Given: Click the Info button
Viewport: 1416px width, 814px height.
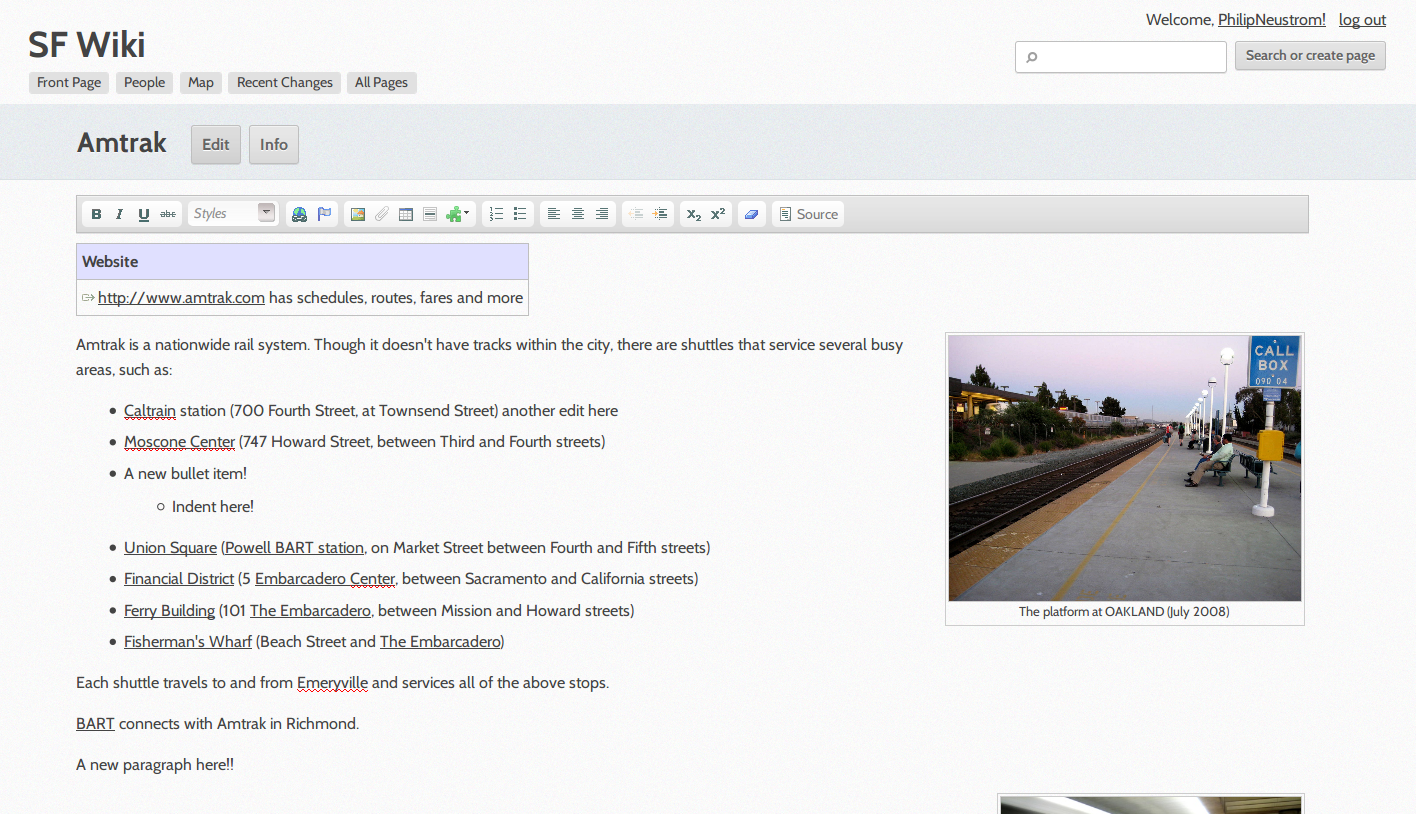Looking at the screenshot, I should click(274, 144).
